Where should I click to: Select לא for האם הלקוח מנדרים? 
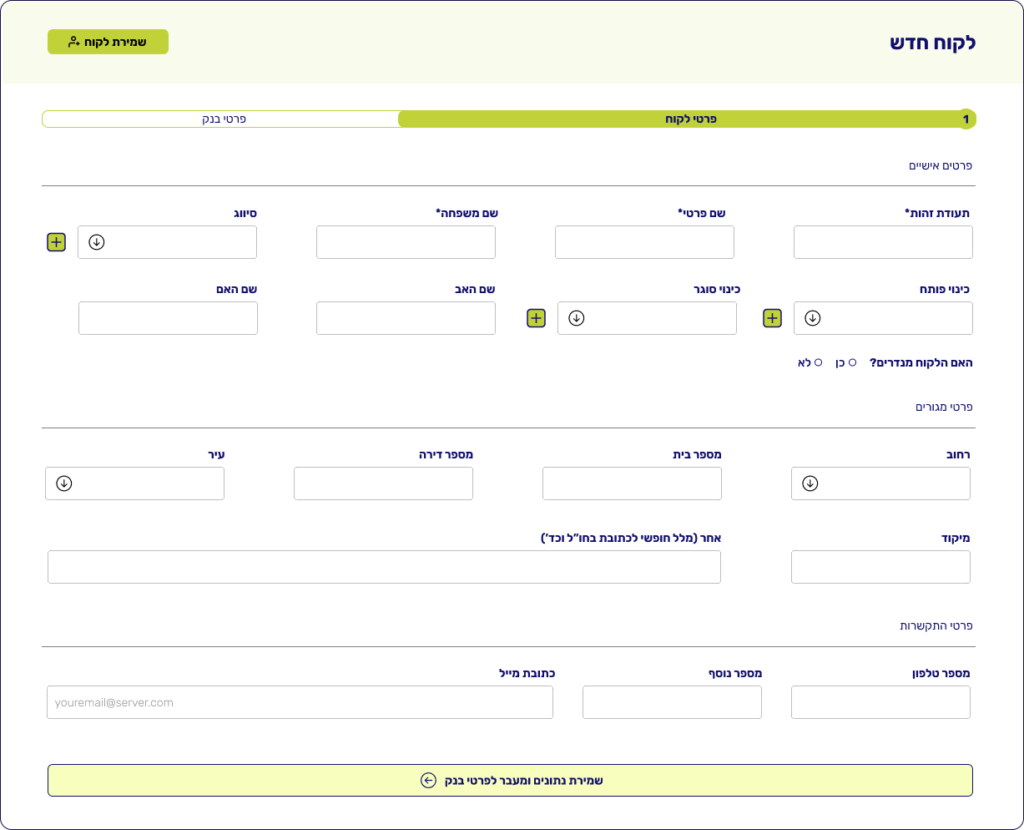[818, 362]
